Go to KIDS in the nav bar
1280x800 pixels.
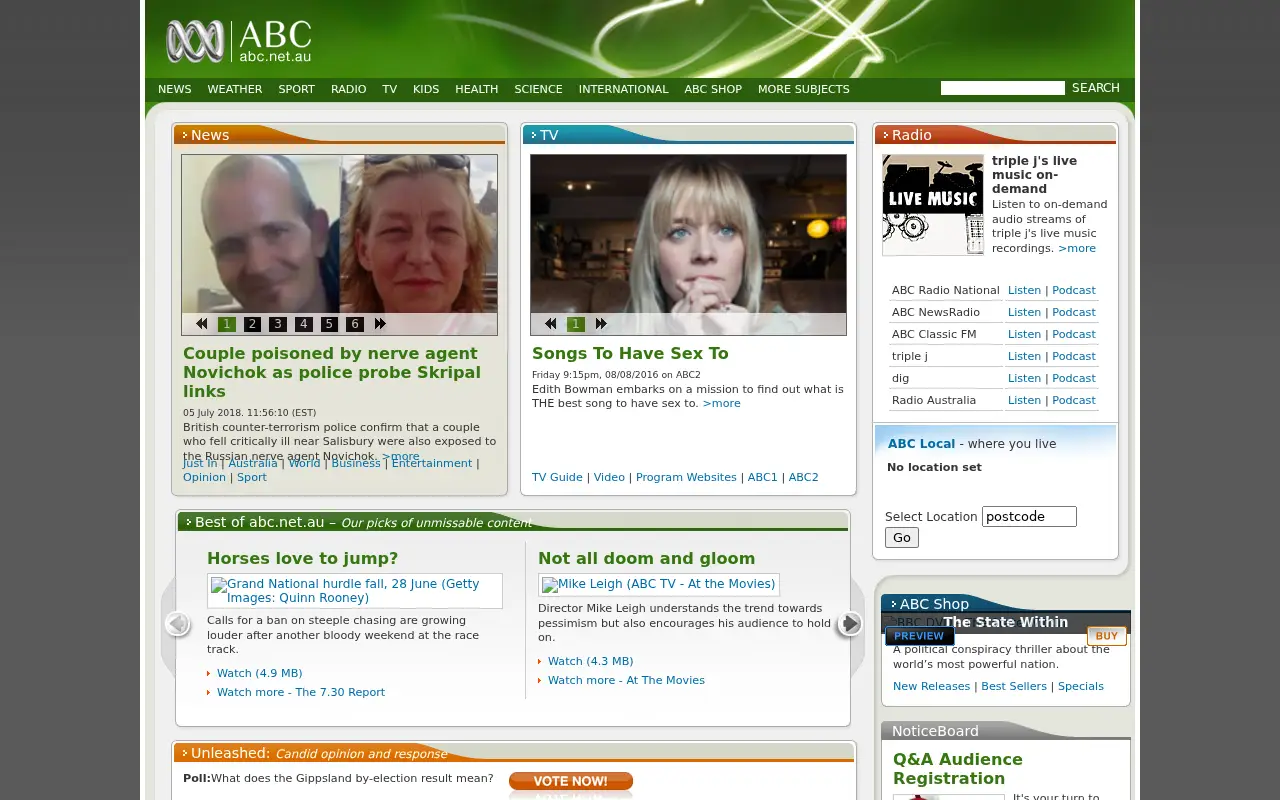click(x=426, y=89)
